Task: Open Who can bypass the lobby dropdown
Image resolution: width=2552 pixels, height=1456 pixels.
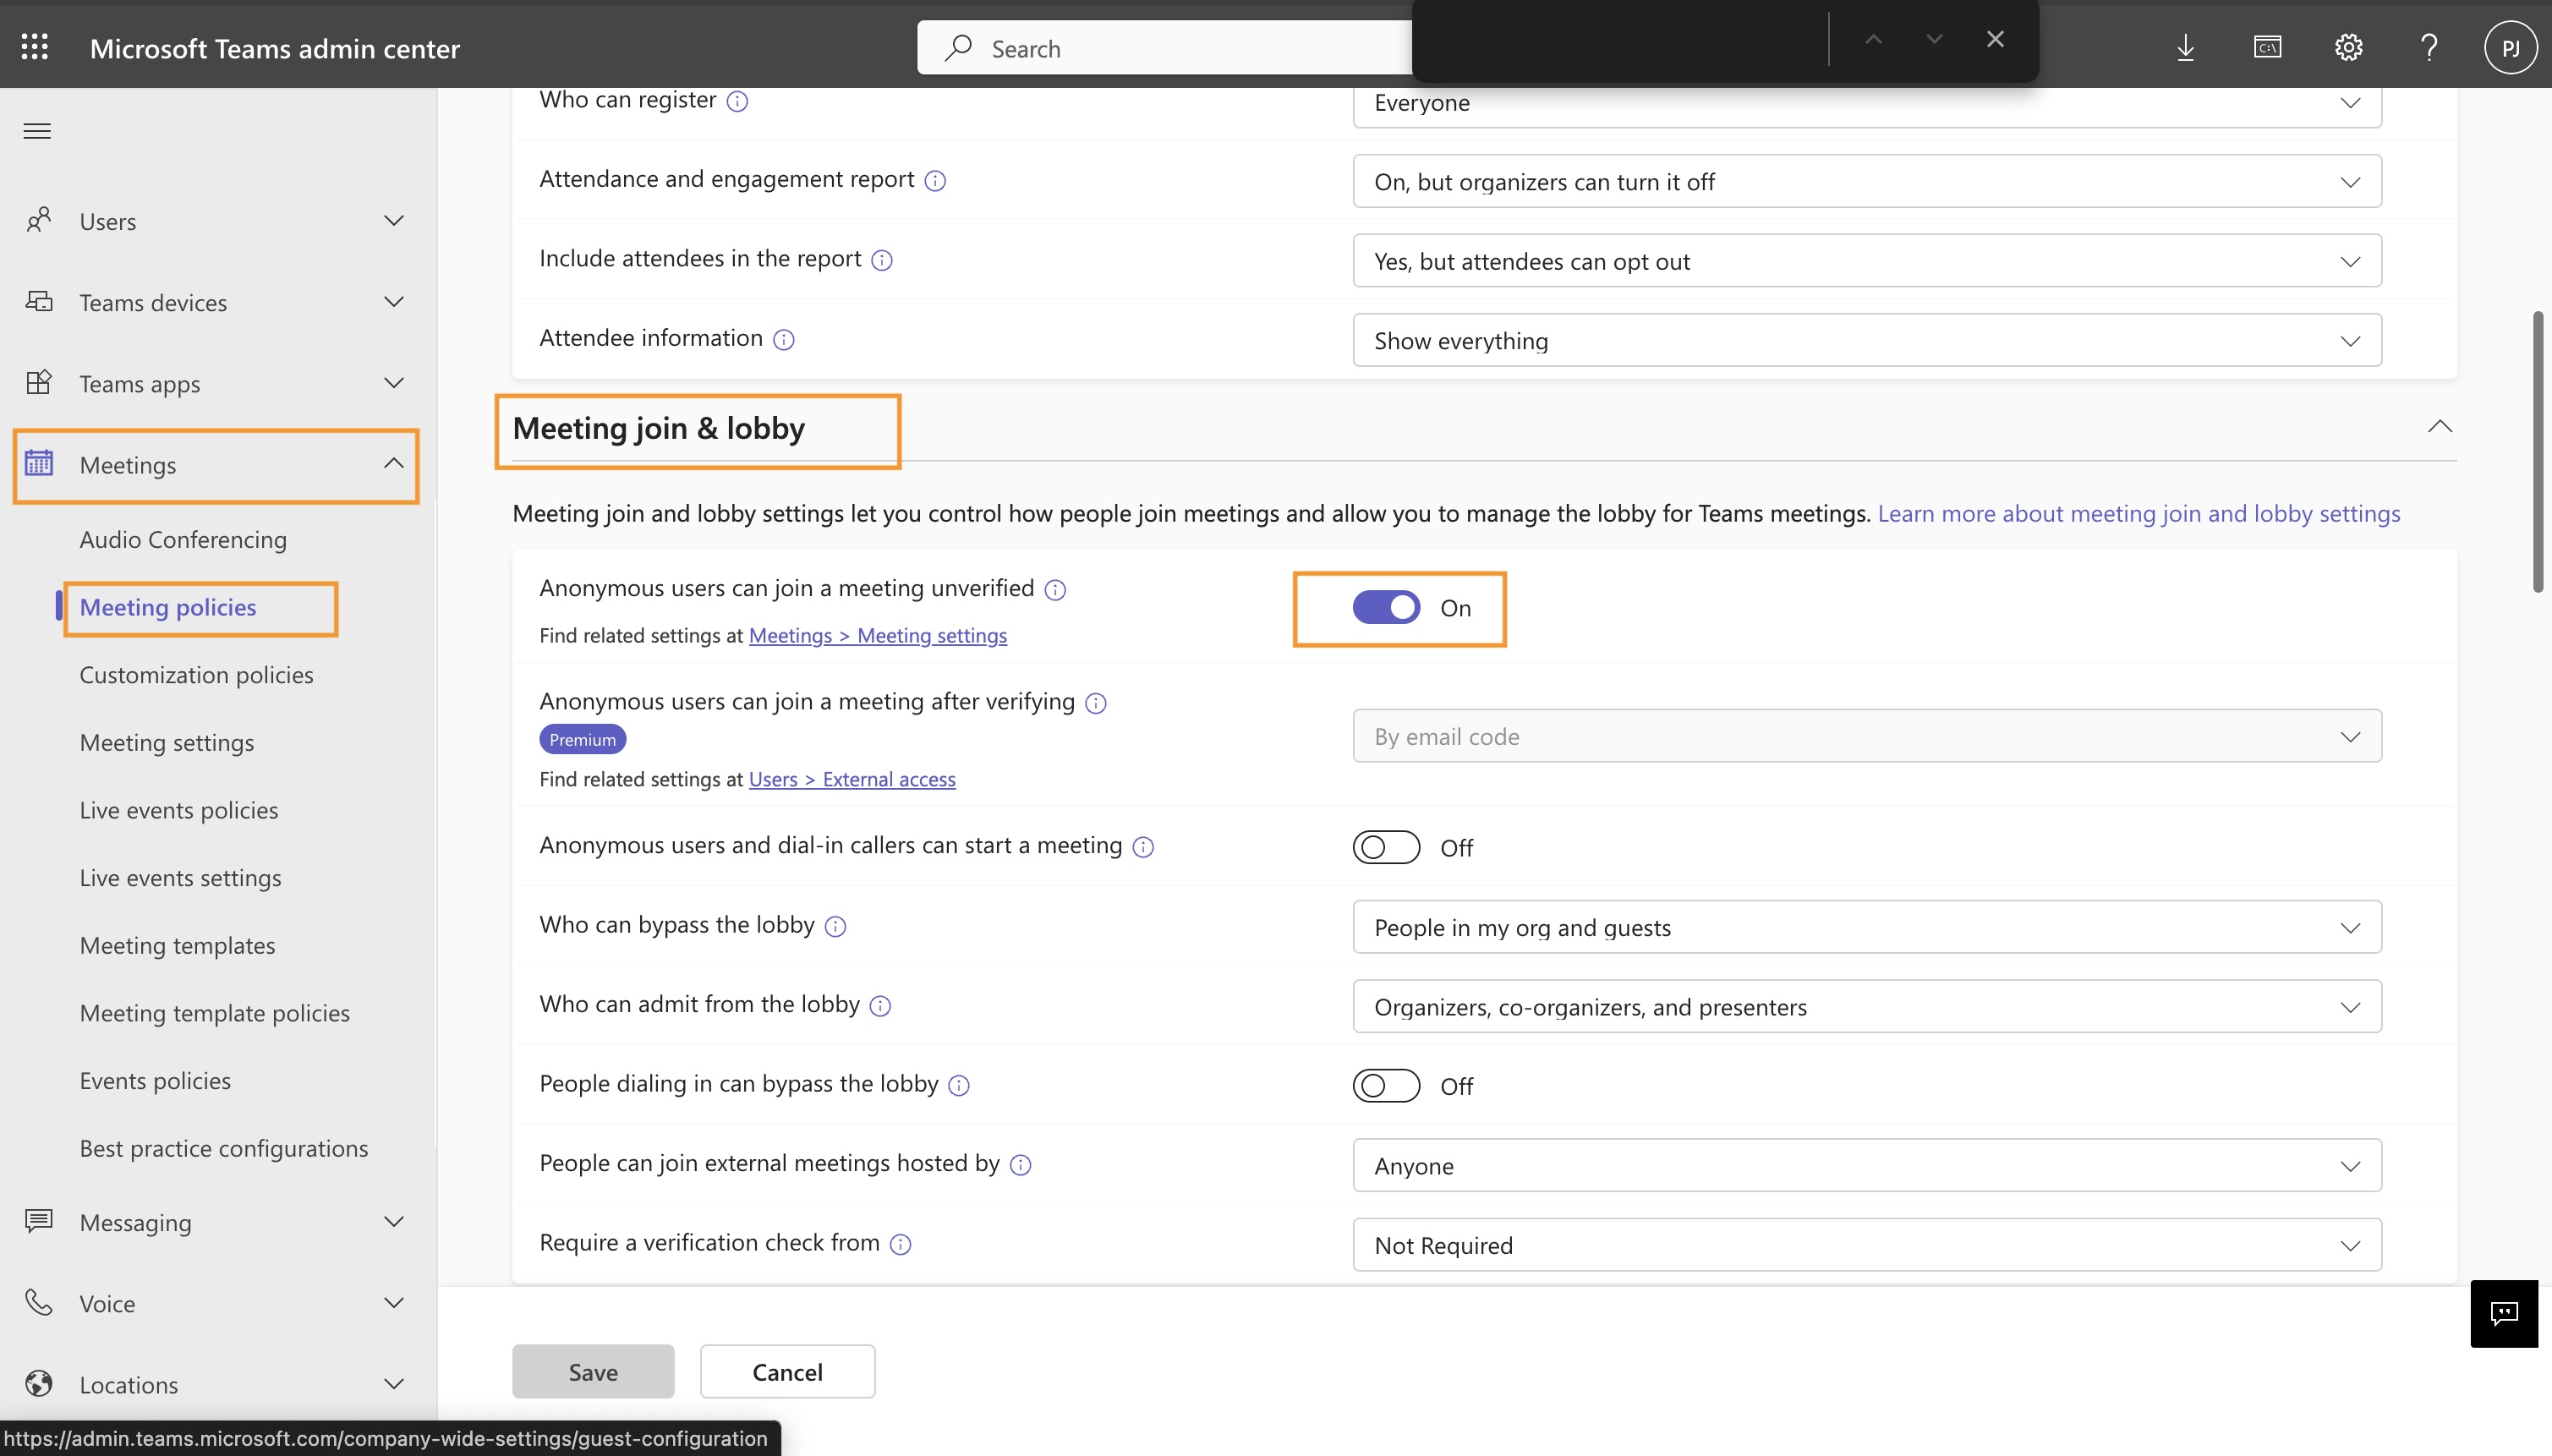Action: pos(1866,927)
